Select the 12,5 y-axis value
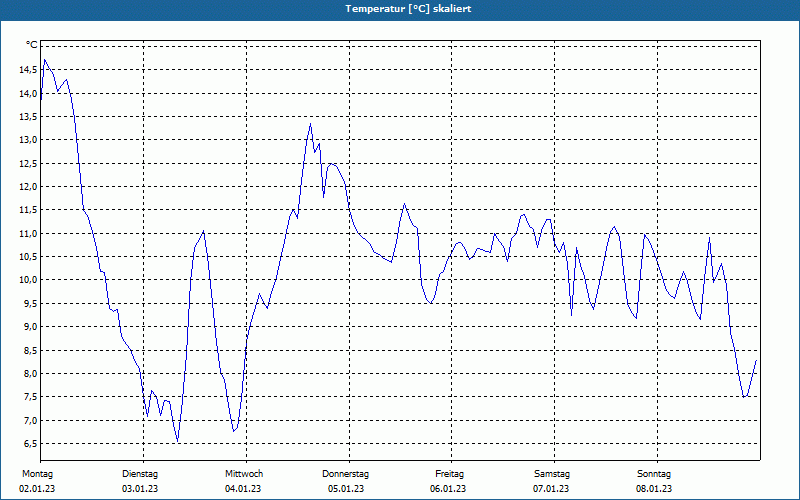The height and width of the screenshot is (500, 800). (x=28, y=163)
